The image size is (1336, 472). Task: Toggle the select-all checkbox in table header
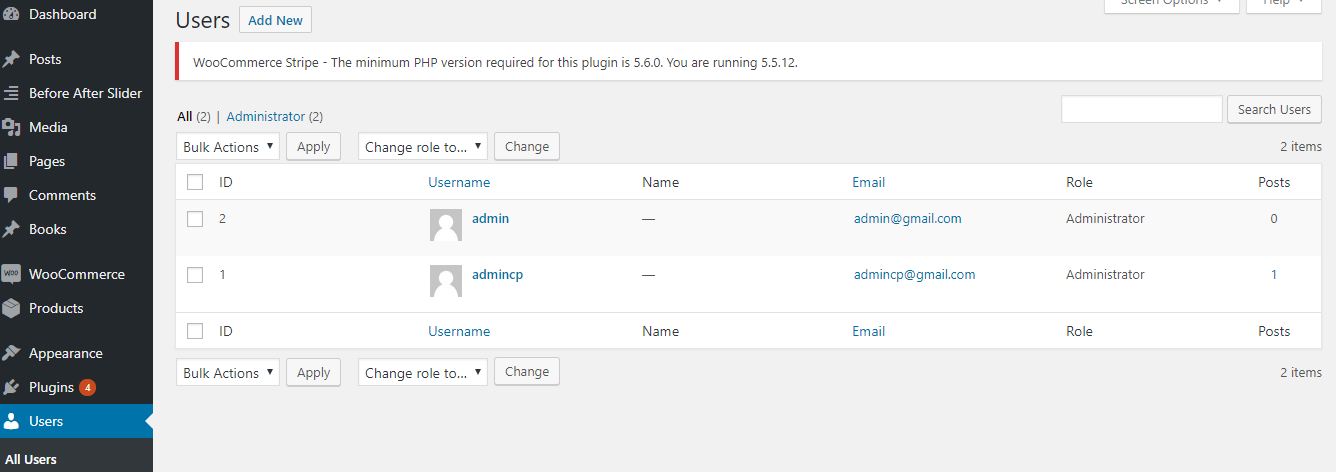(195, 182)
